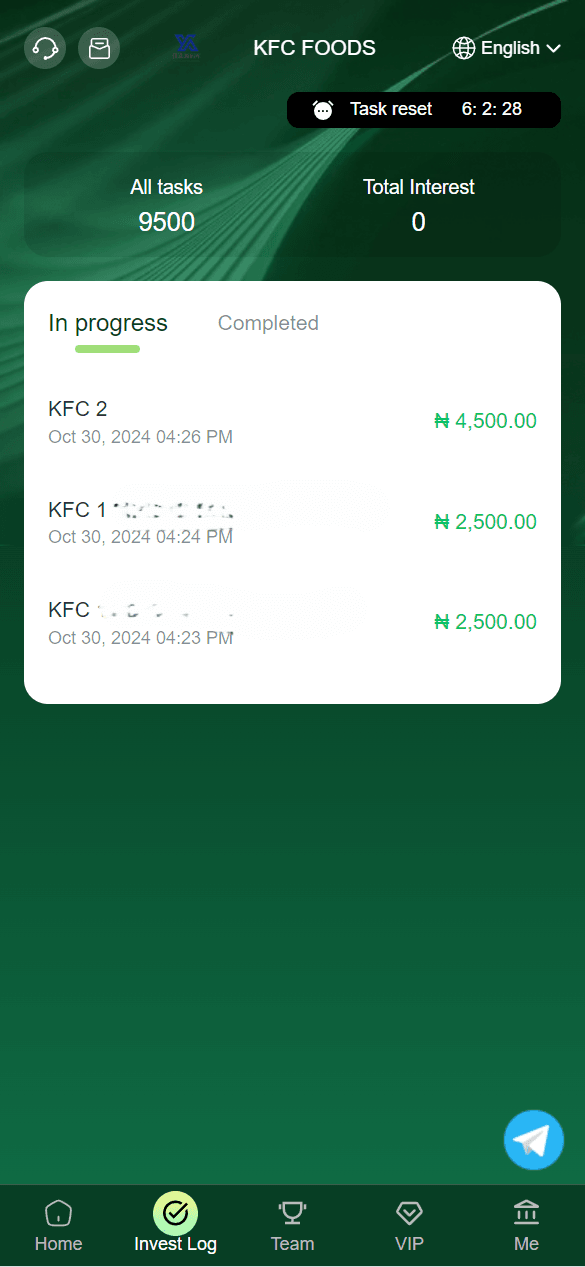Image resolution: width=585 pixels, height=1267 pixels.
Task: Open the KFC 2 investment entry
Action: click(292, 421)
